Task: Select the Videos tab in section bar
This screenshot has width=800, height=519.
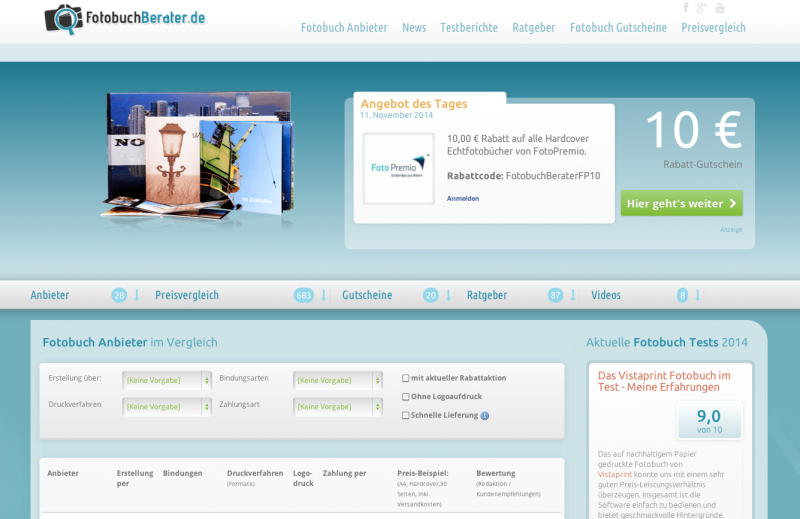Action: pyautogui.click(x=606, y=295)
